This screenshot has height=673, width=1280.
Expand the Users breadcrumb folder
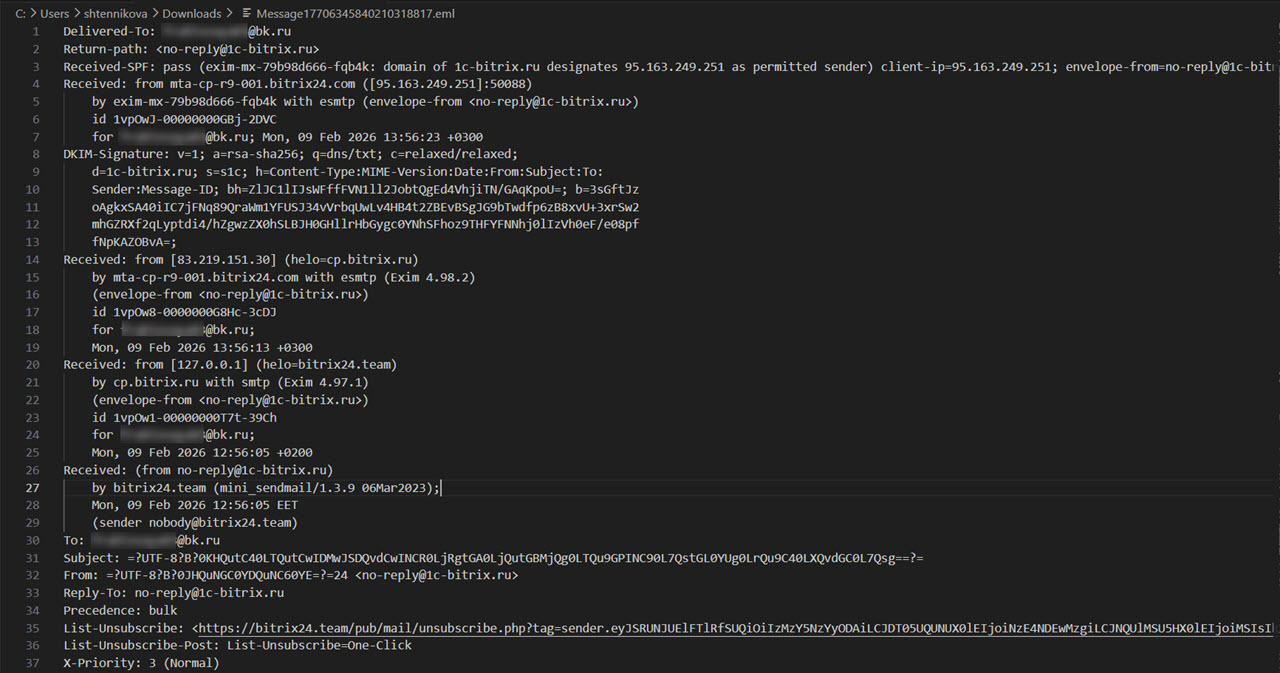[55, 14]
